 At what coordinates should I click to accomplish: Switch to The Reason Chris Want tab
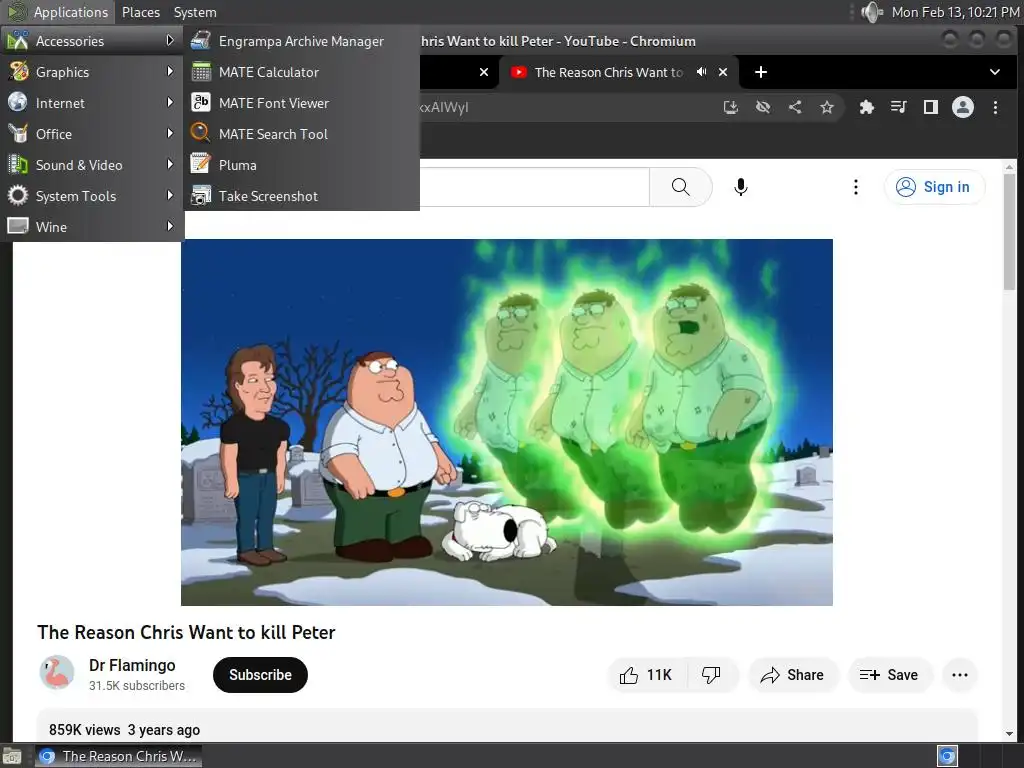click(608, 72)
